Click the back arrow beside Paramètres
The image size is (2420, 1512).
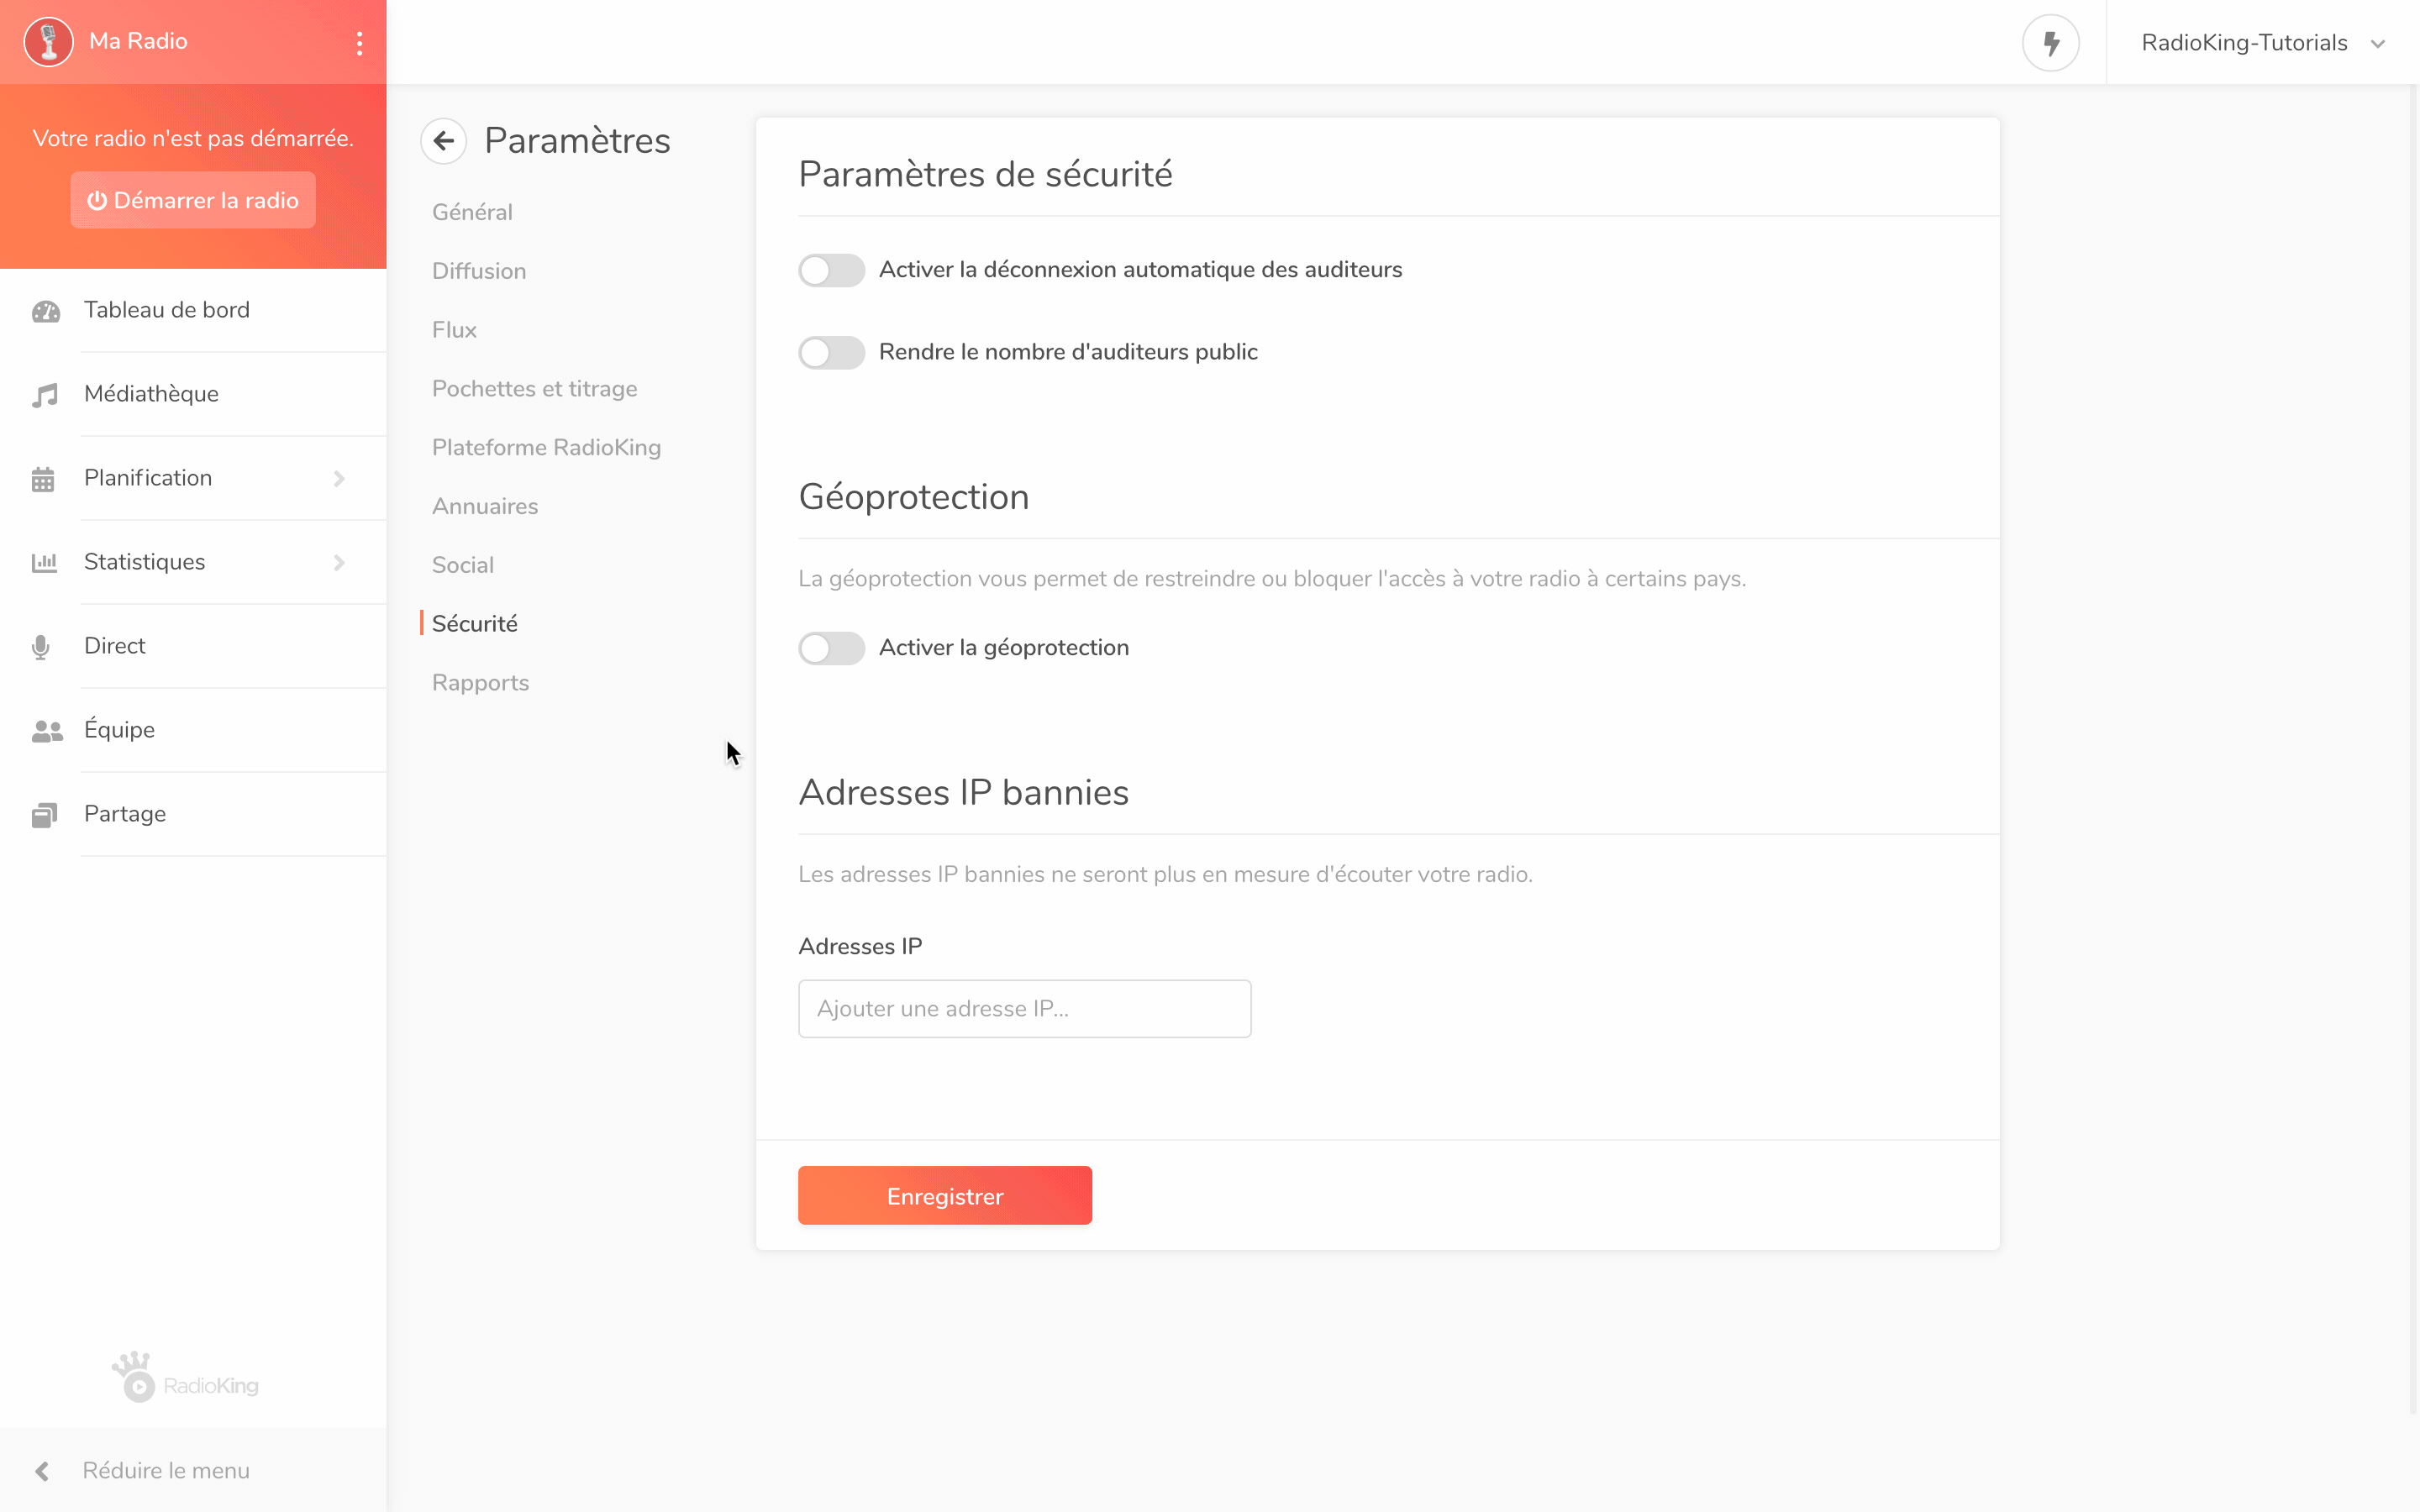(x=443, y=141)
